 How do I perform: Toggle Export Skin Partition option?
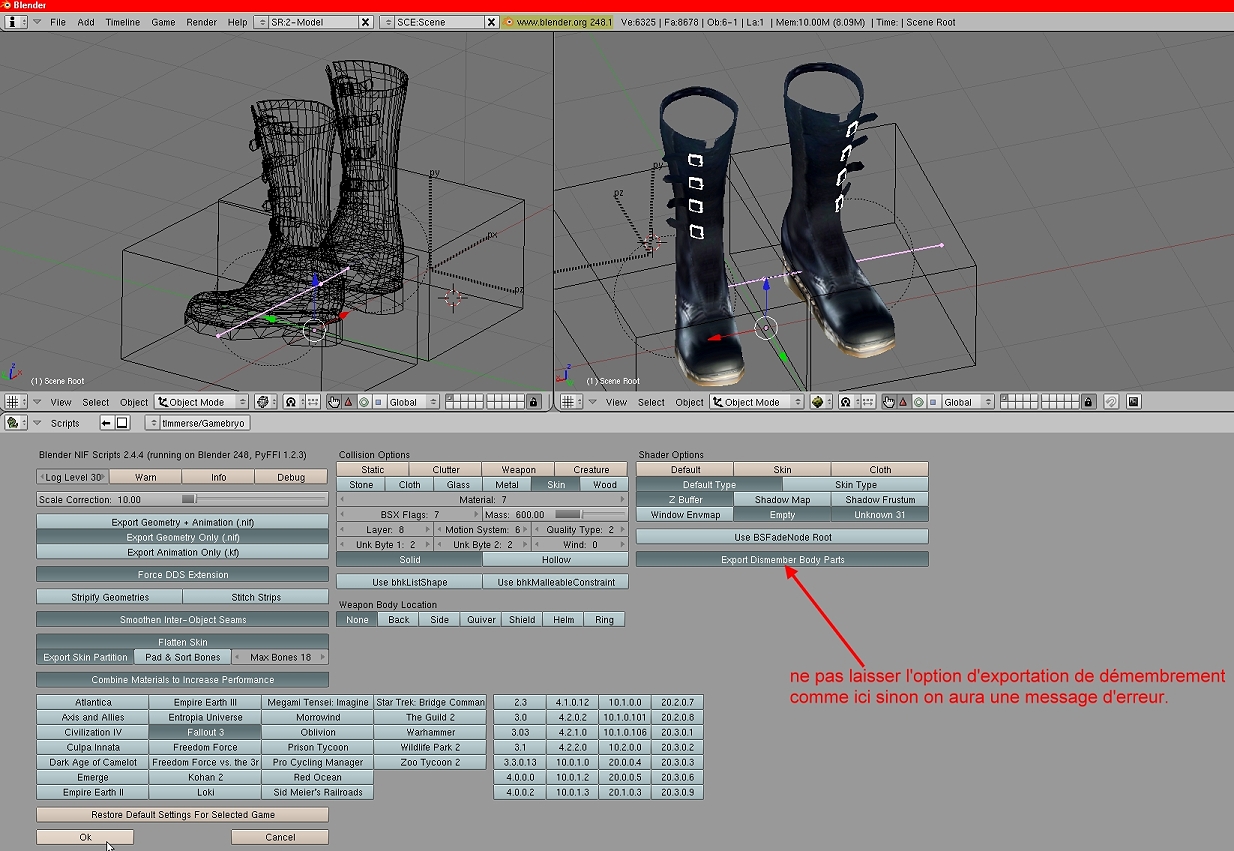pyautogui.click(x=85, y=657)
